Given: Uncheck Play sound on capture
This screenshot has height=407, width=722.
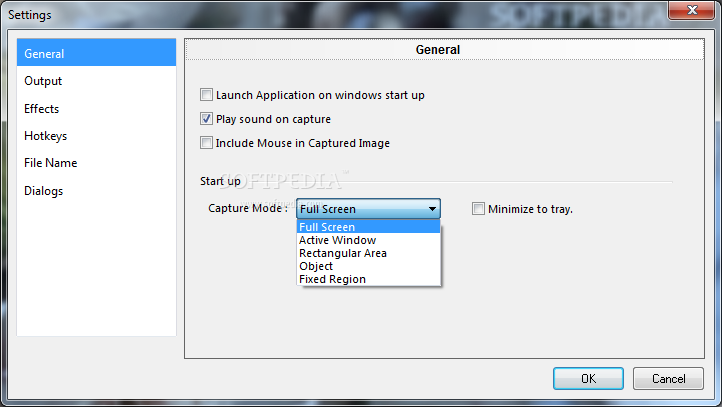Looking at the screenshot, I should (206, 119).
